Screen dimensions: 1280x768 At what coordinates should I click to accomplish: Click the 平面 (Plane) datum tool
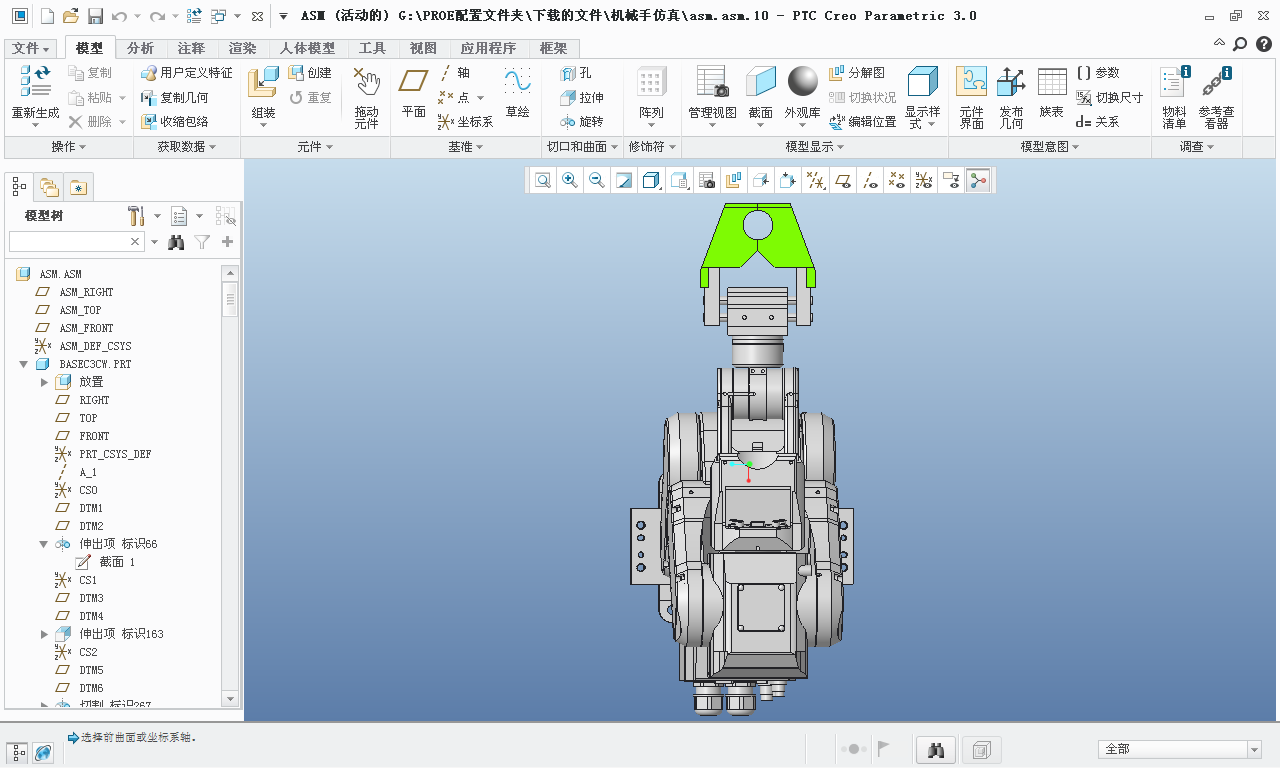pos(414,92)
